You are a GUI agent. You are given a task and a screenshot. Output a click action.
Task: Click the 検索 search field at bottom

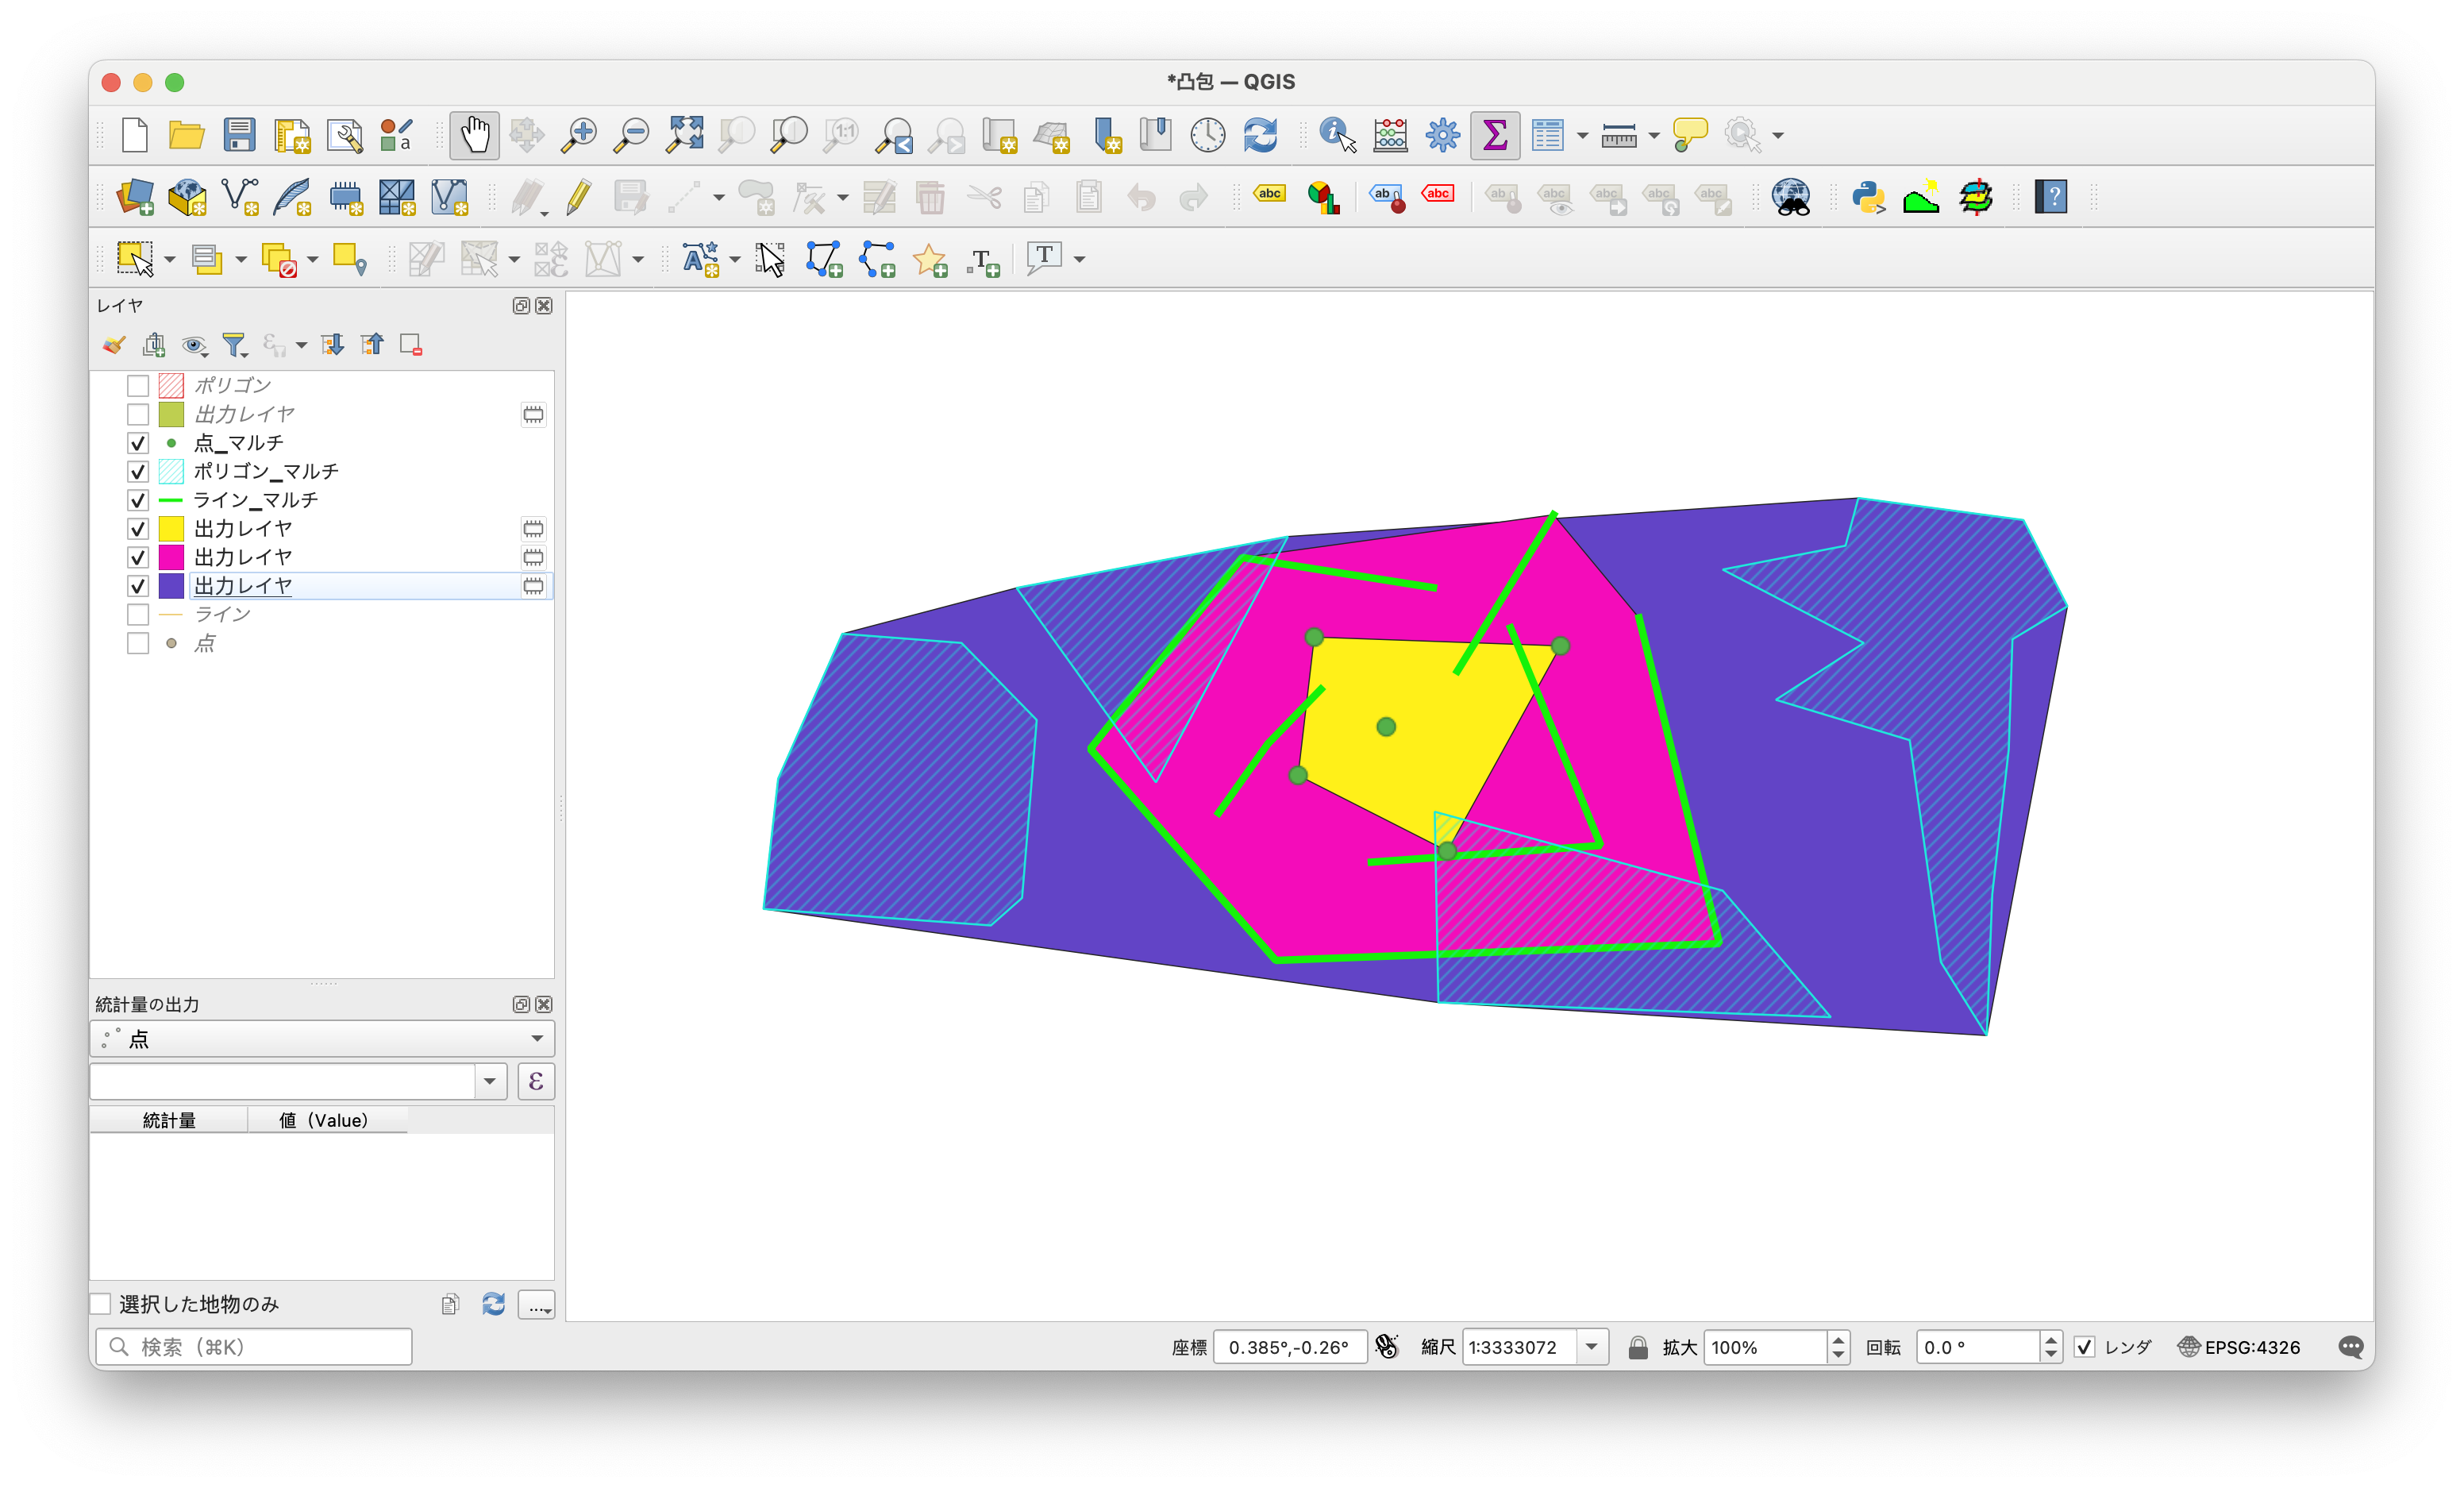coord(253,1346)
